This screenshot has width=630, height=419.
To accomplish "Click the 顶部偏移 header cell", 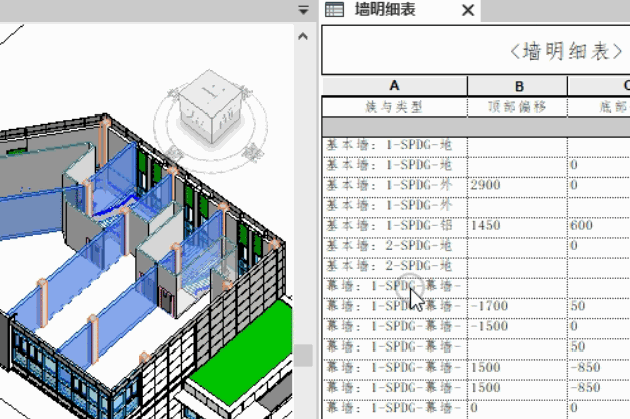I will (x=517, y=106).
